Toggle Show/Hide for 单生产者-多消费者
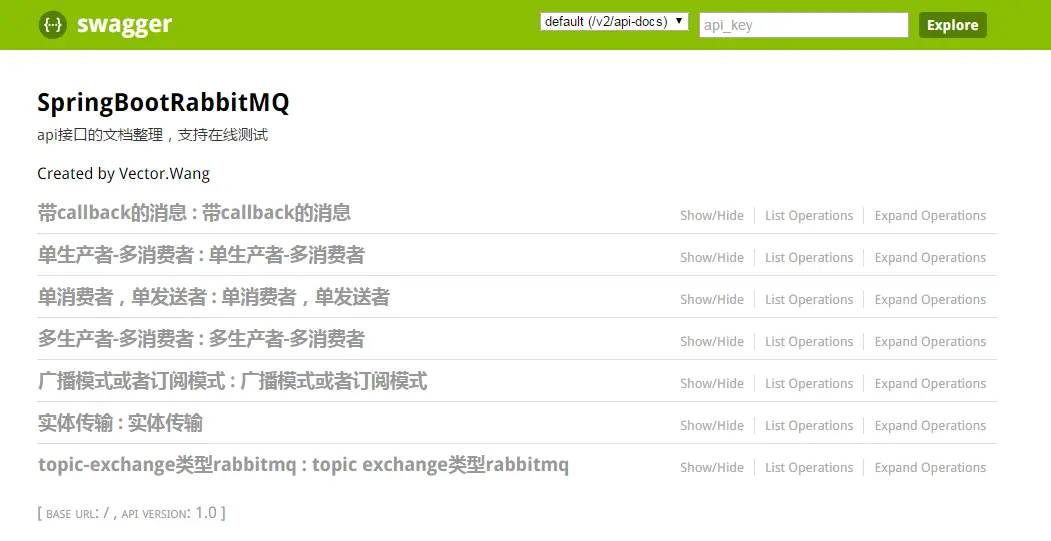The width and height of the screenshot is (1051, 541). coord(712,258)
